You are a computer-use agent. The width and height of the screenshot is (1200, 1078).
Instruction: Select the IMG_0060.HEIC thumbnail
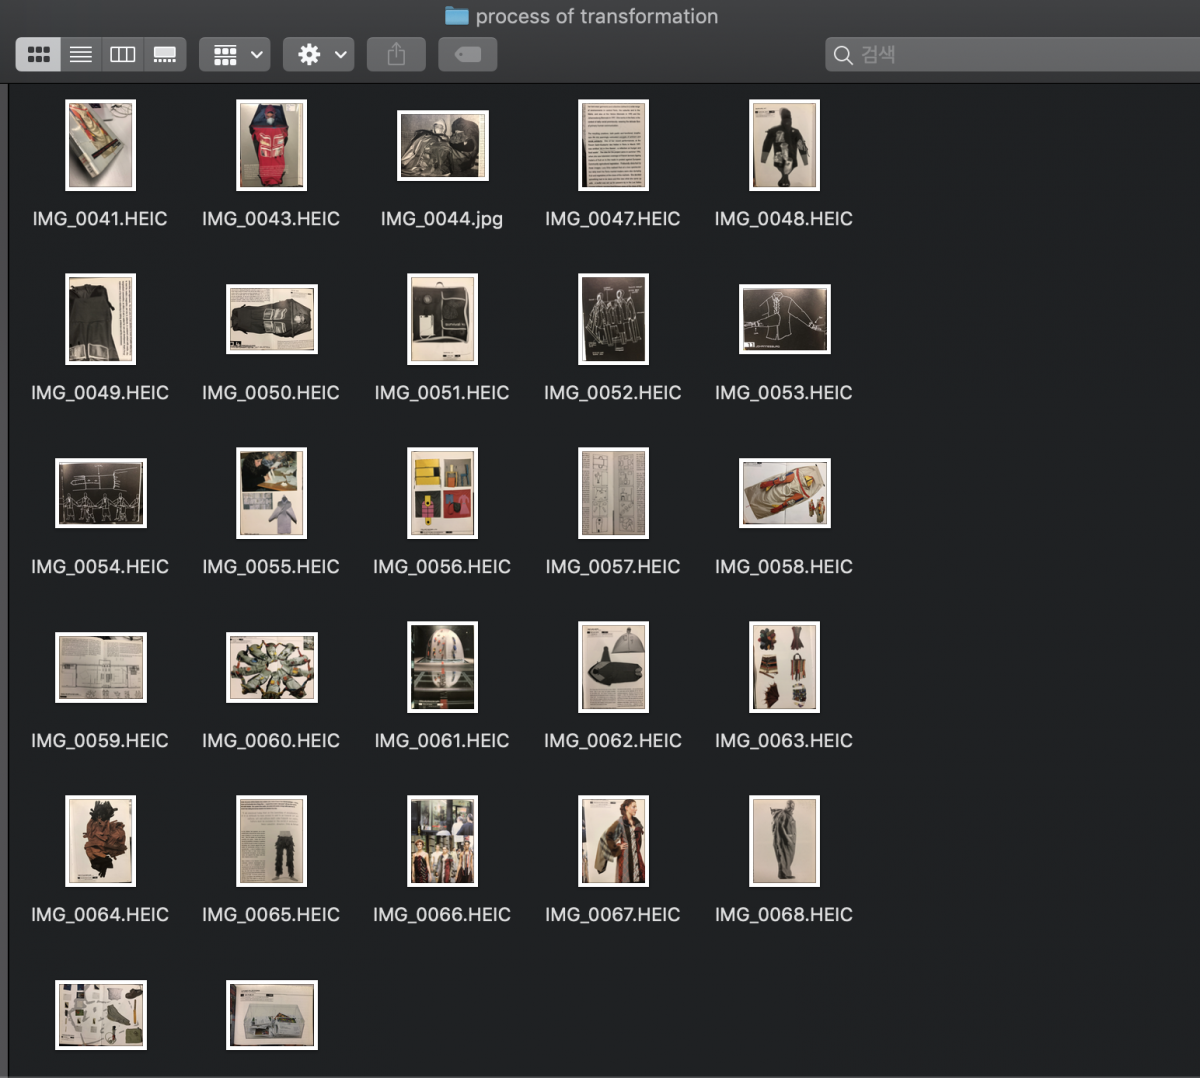click(x=271, y=667)
